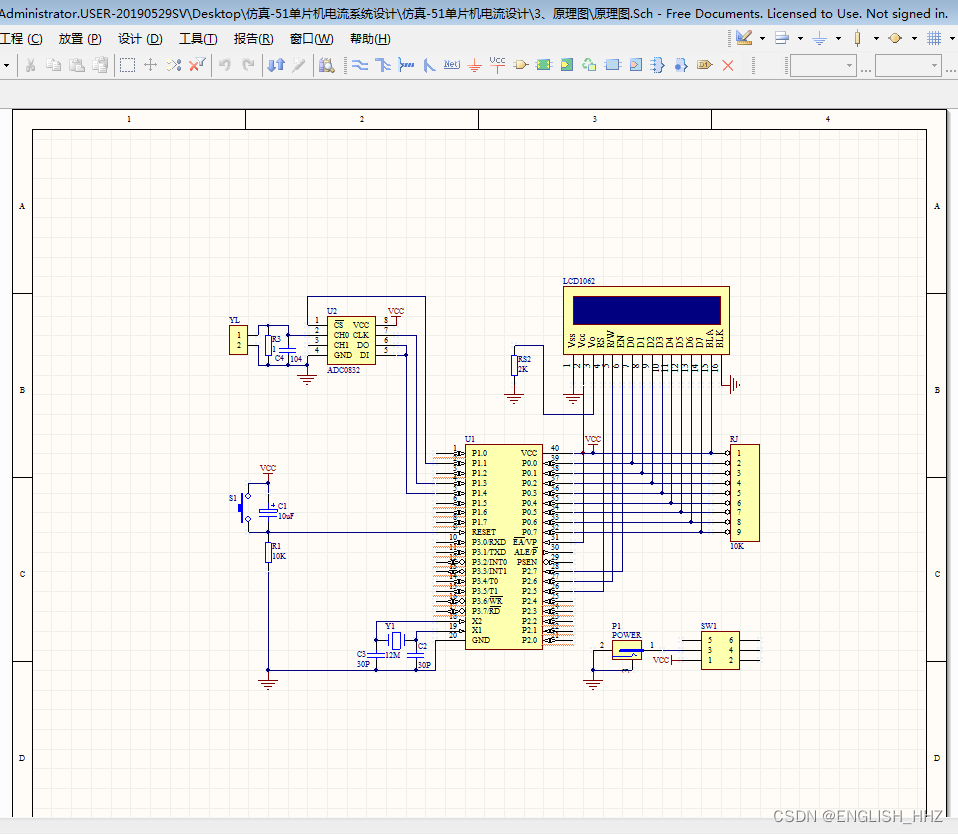Click the Digital Devices resistor icon
Image resolution: width=958 pixels, height=834 pixels.
point(858,38)
